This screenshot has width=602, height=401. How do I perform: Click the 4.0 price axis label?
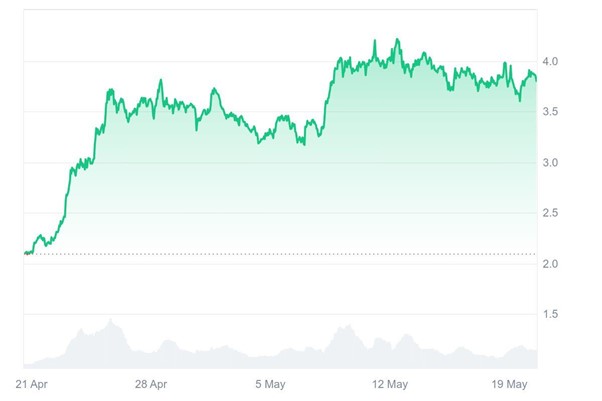[549, 62]
